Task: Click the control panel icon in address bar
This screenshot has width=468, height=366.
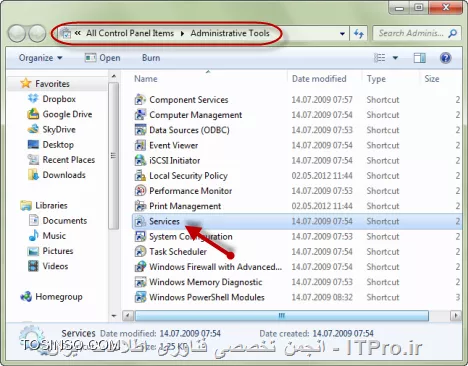Action: pyautogui.click(x=66, y=33)
